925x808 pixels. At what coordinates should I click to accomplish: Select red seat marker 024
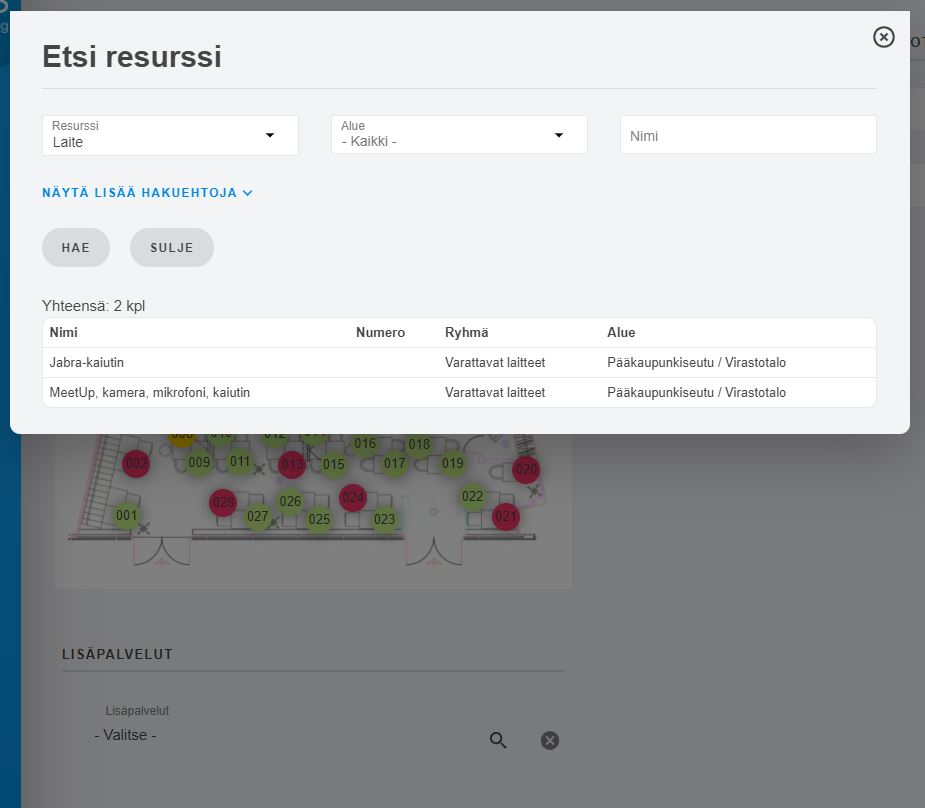point(353,498)
